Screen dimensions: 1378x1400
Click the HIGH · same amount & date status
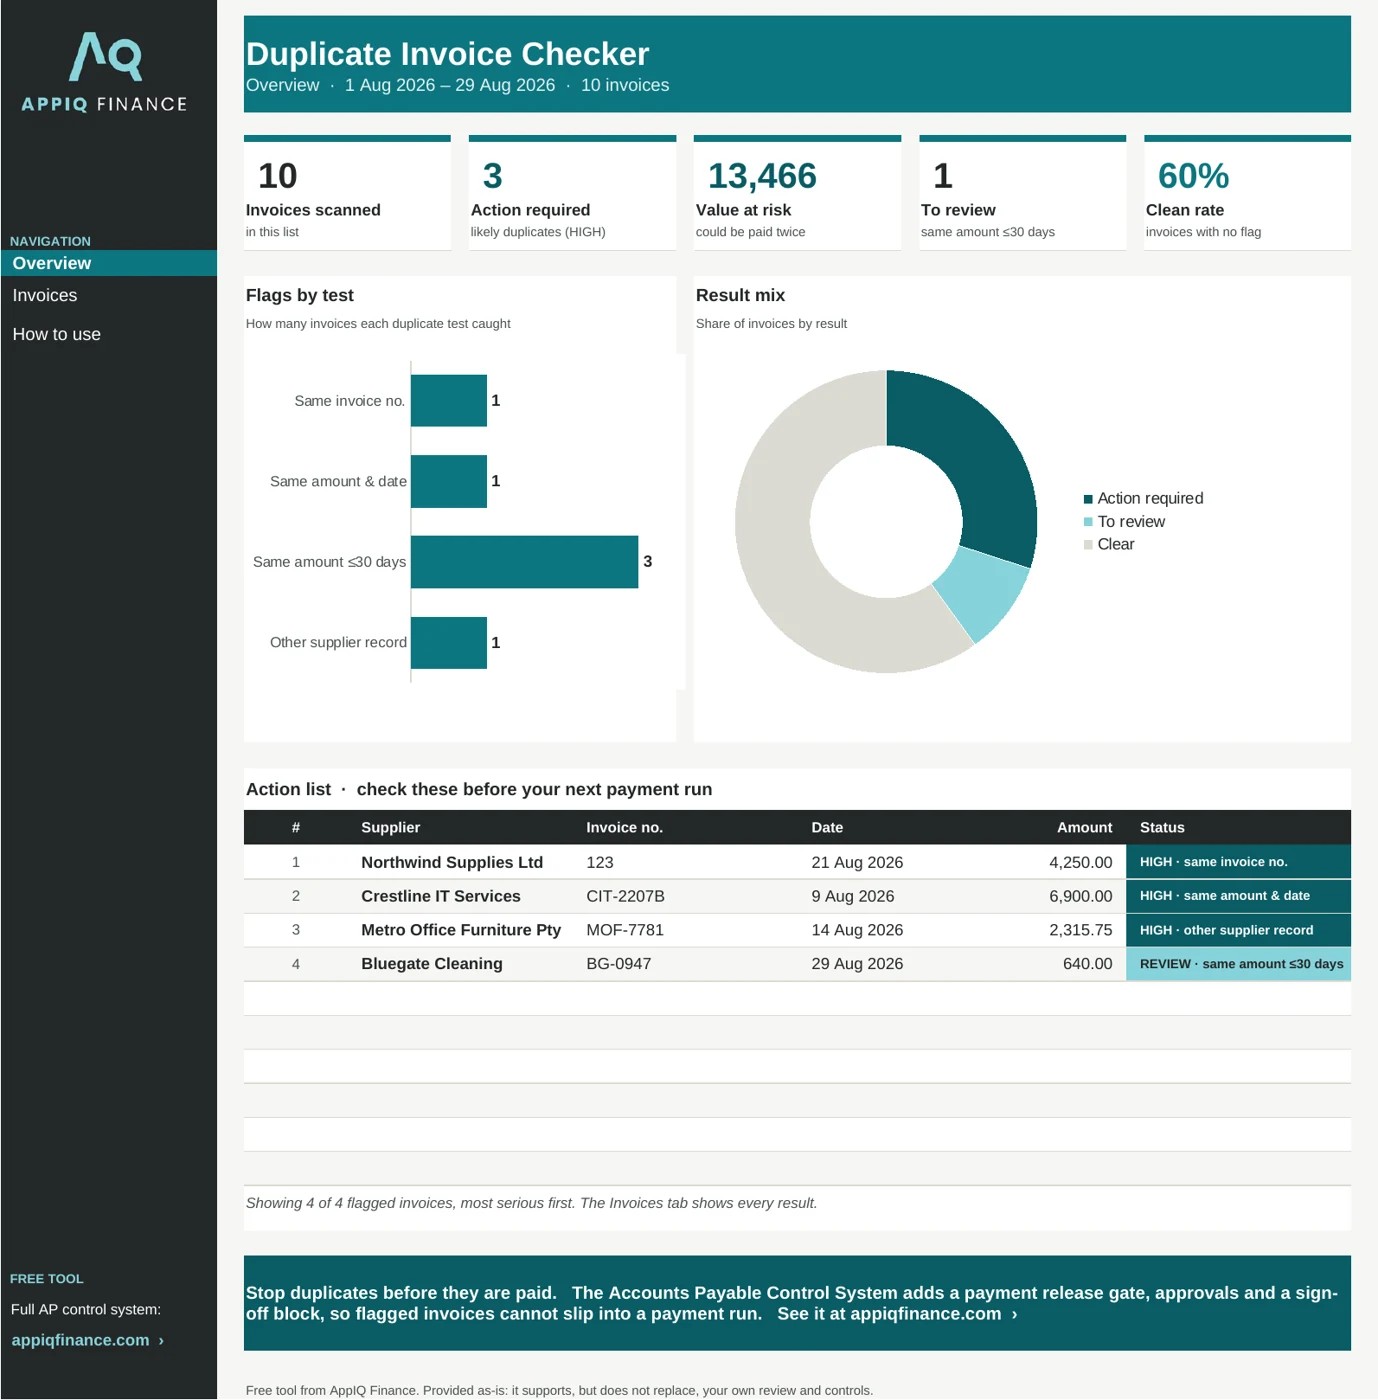point(1238,896)
